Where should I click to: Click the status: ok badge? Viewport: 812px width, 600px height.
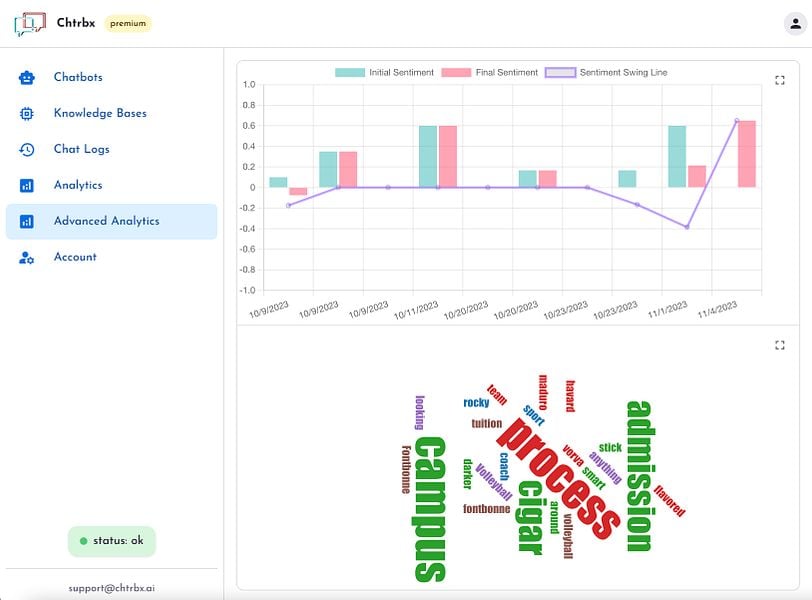click(x=112, y=542)
